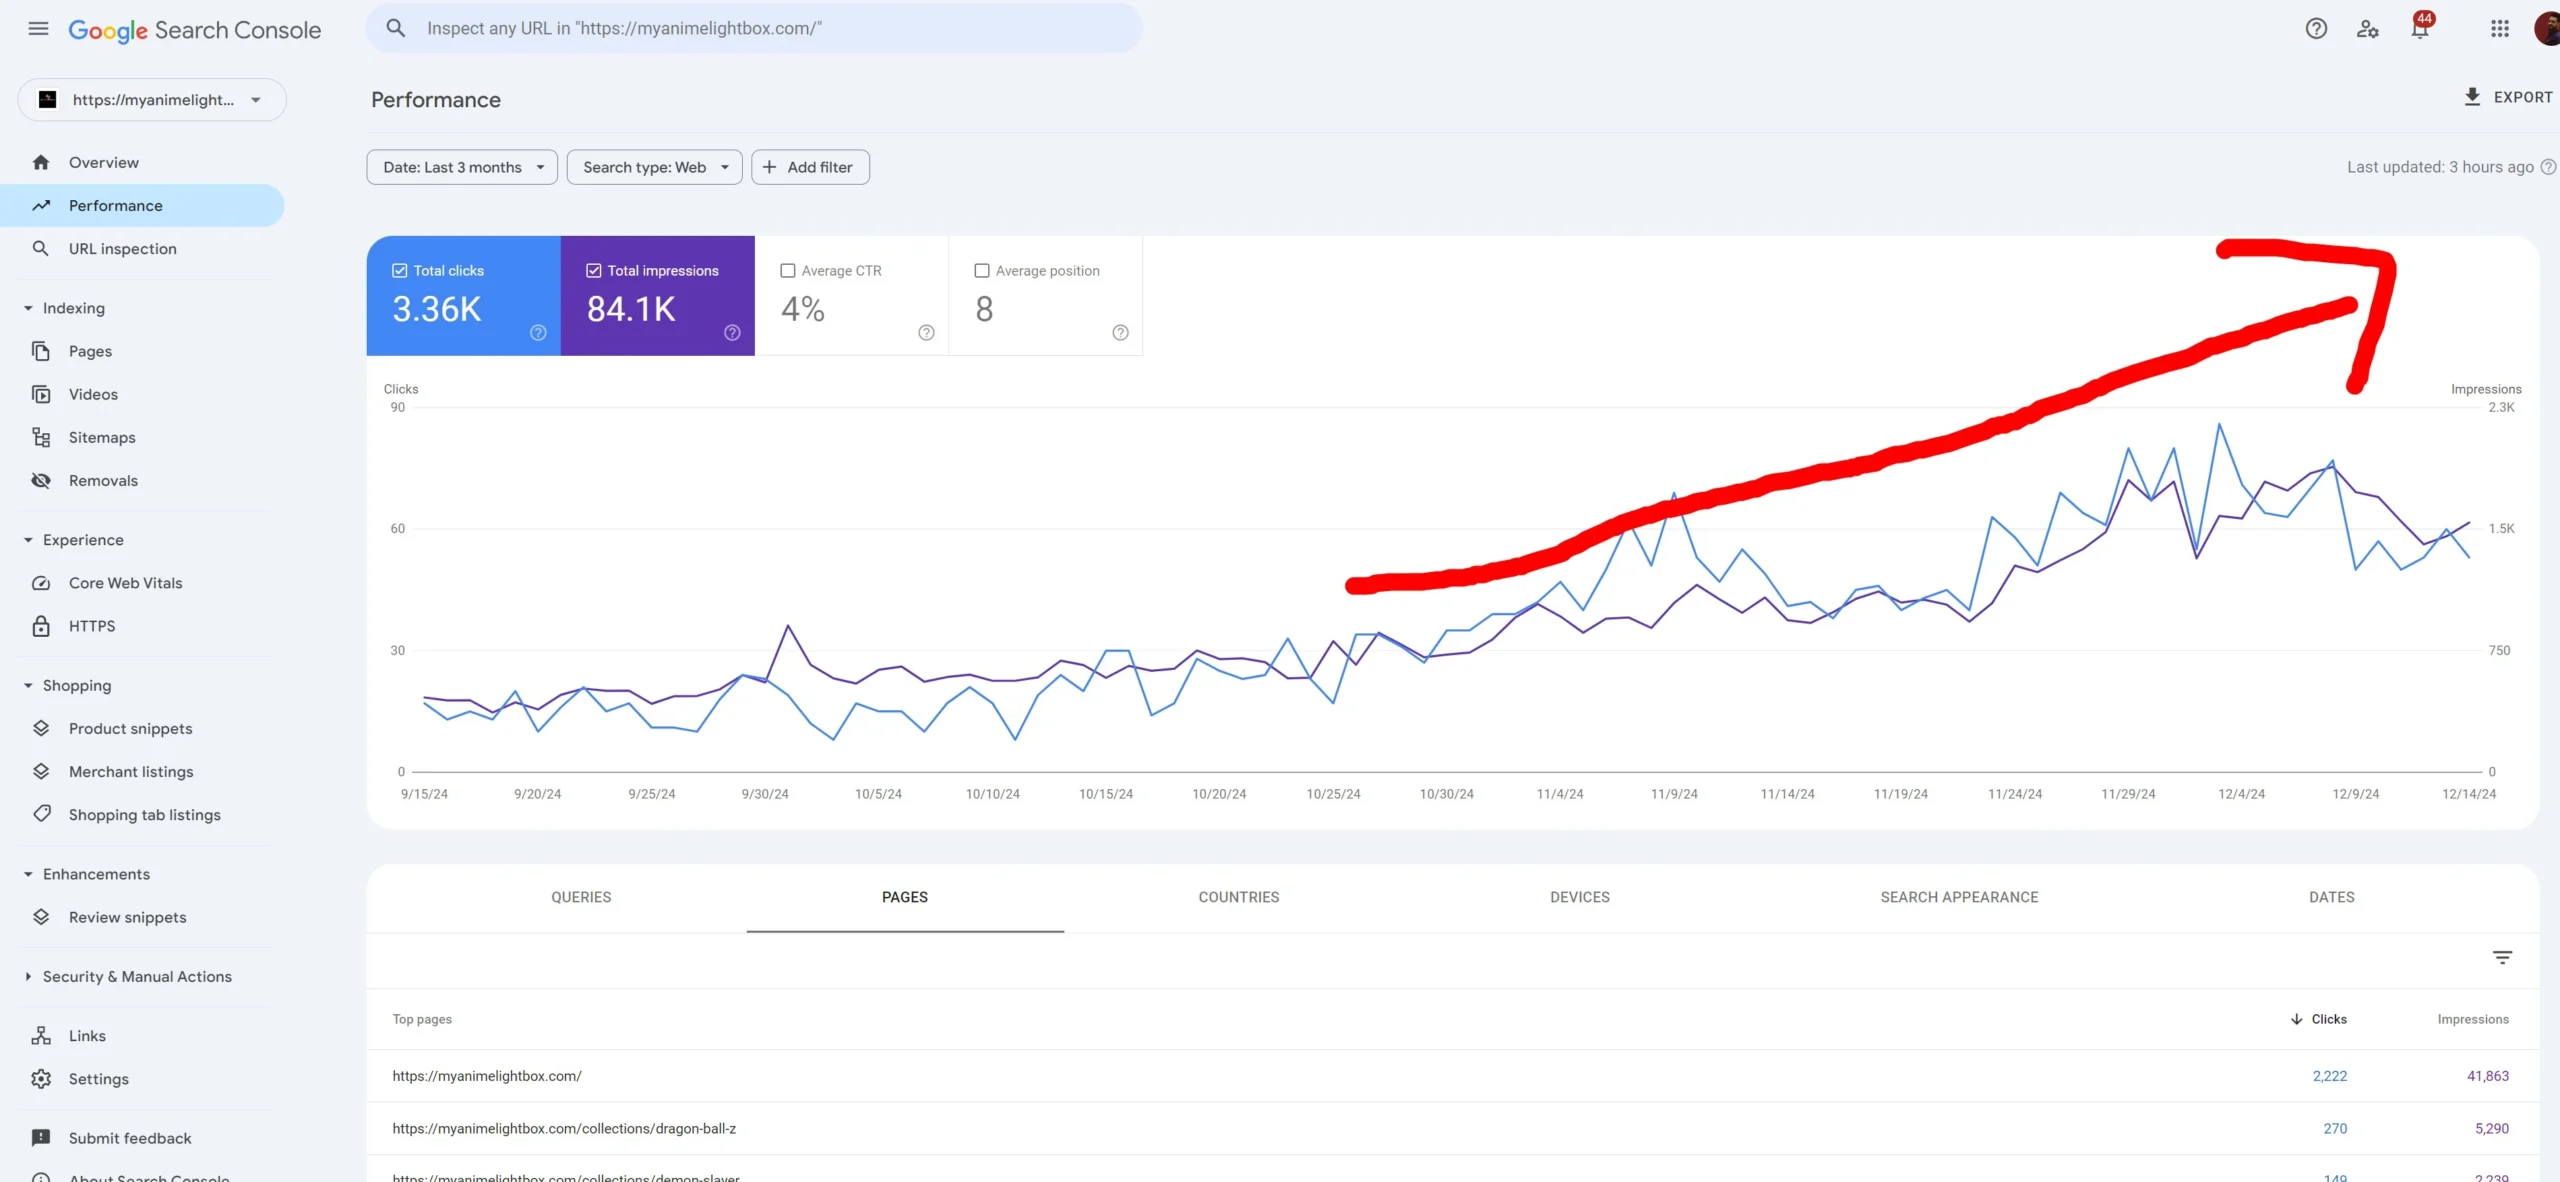Open the filter icon above Top pages table
Screen dimensions: 2560x1182
coord(2503,957)
